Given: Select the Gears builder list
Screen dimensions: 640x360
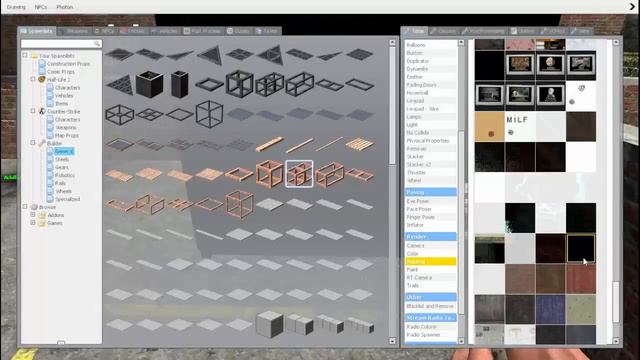Looking at the screenshot, I should pos(62,167).
